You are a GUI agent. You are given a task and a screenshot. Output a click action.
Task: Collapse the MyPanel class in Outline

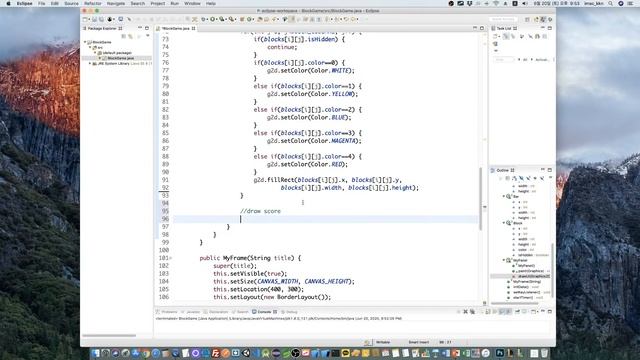[504, 260]
